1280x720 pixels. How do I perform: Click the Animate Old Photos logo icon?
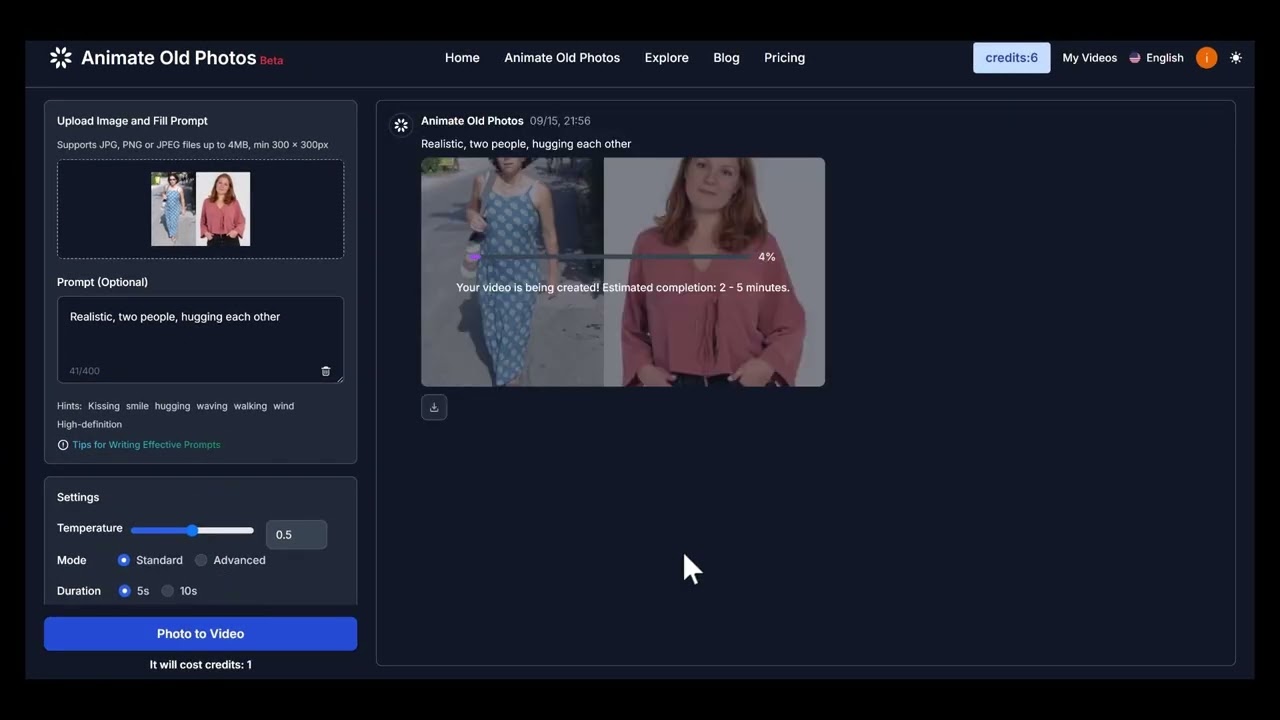click(61, 58)
